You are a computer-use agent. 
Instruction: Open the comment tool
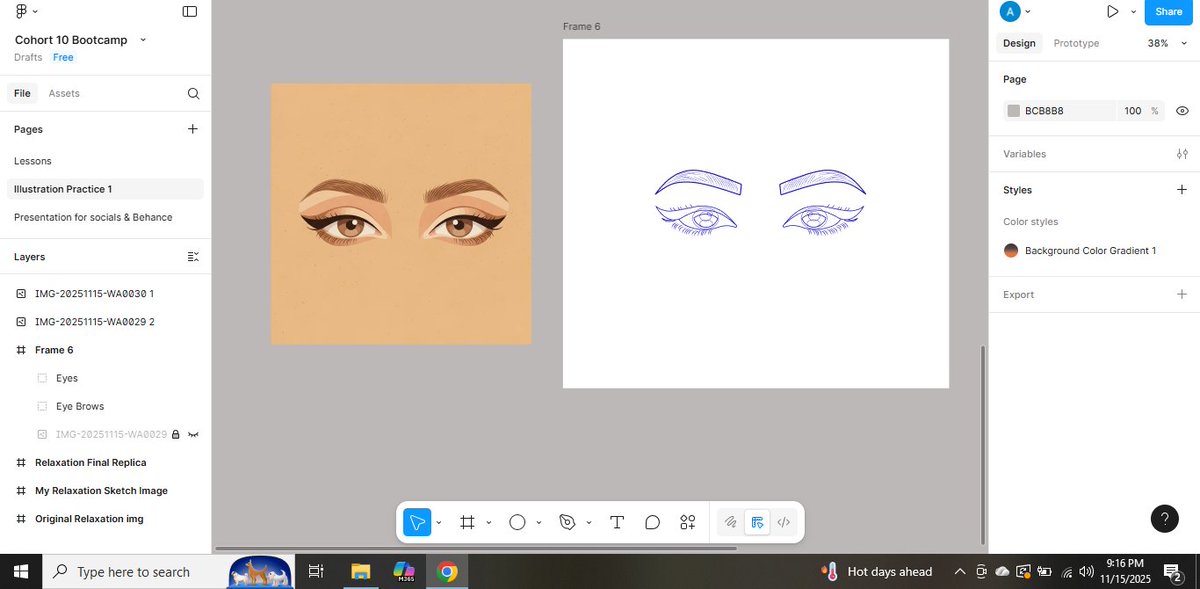[x=652, y=521]
